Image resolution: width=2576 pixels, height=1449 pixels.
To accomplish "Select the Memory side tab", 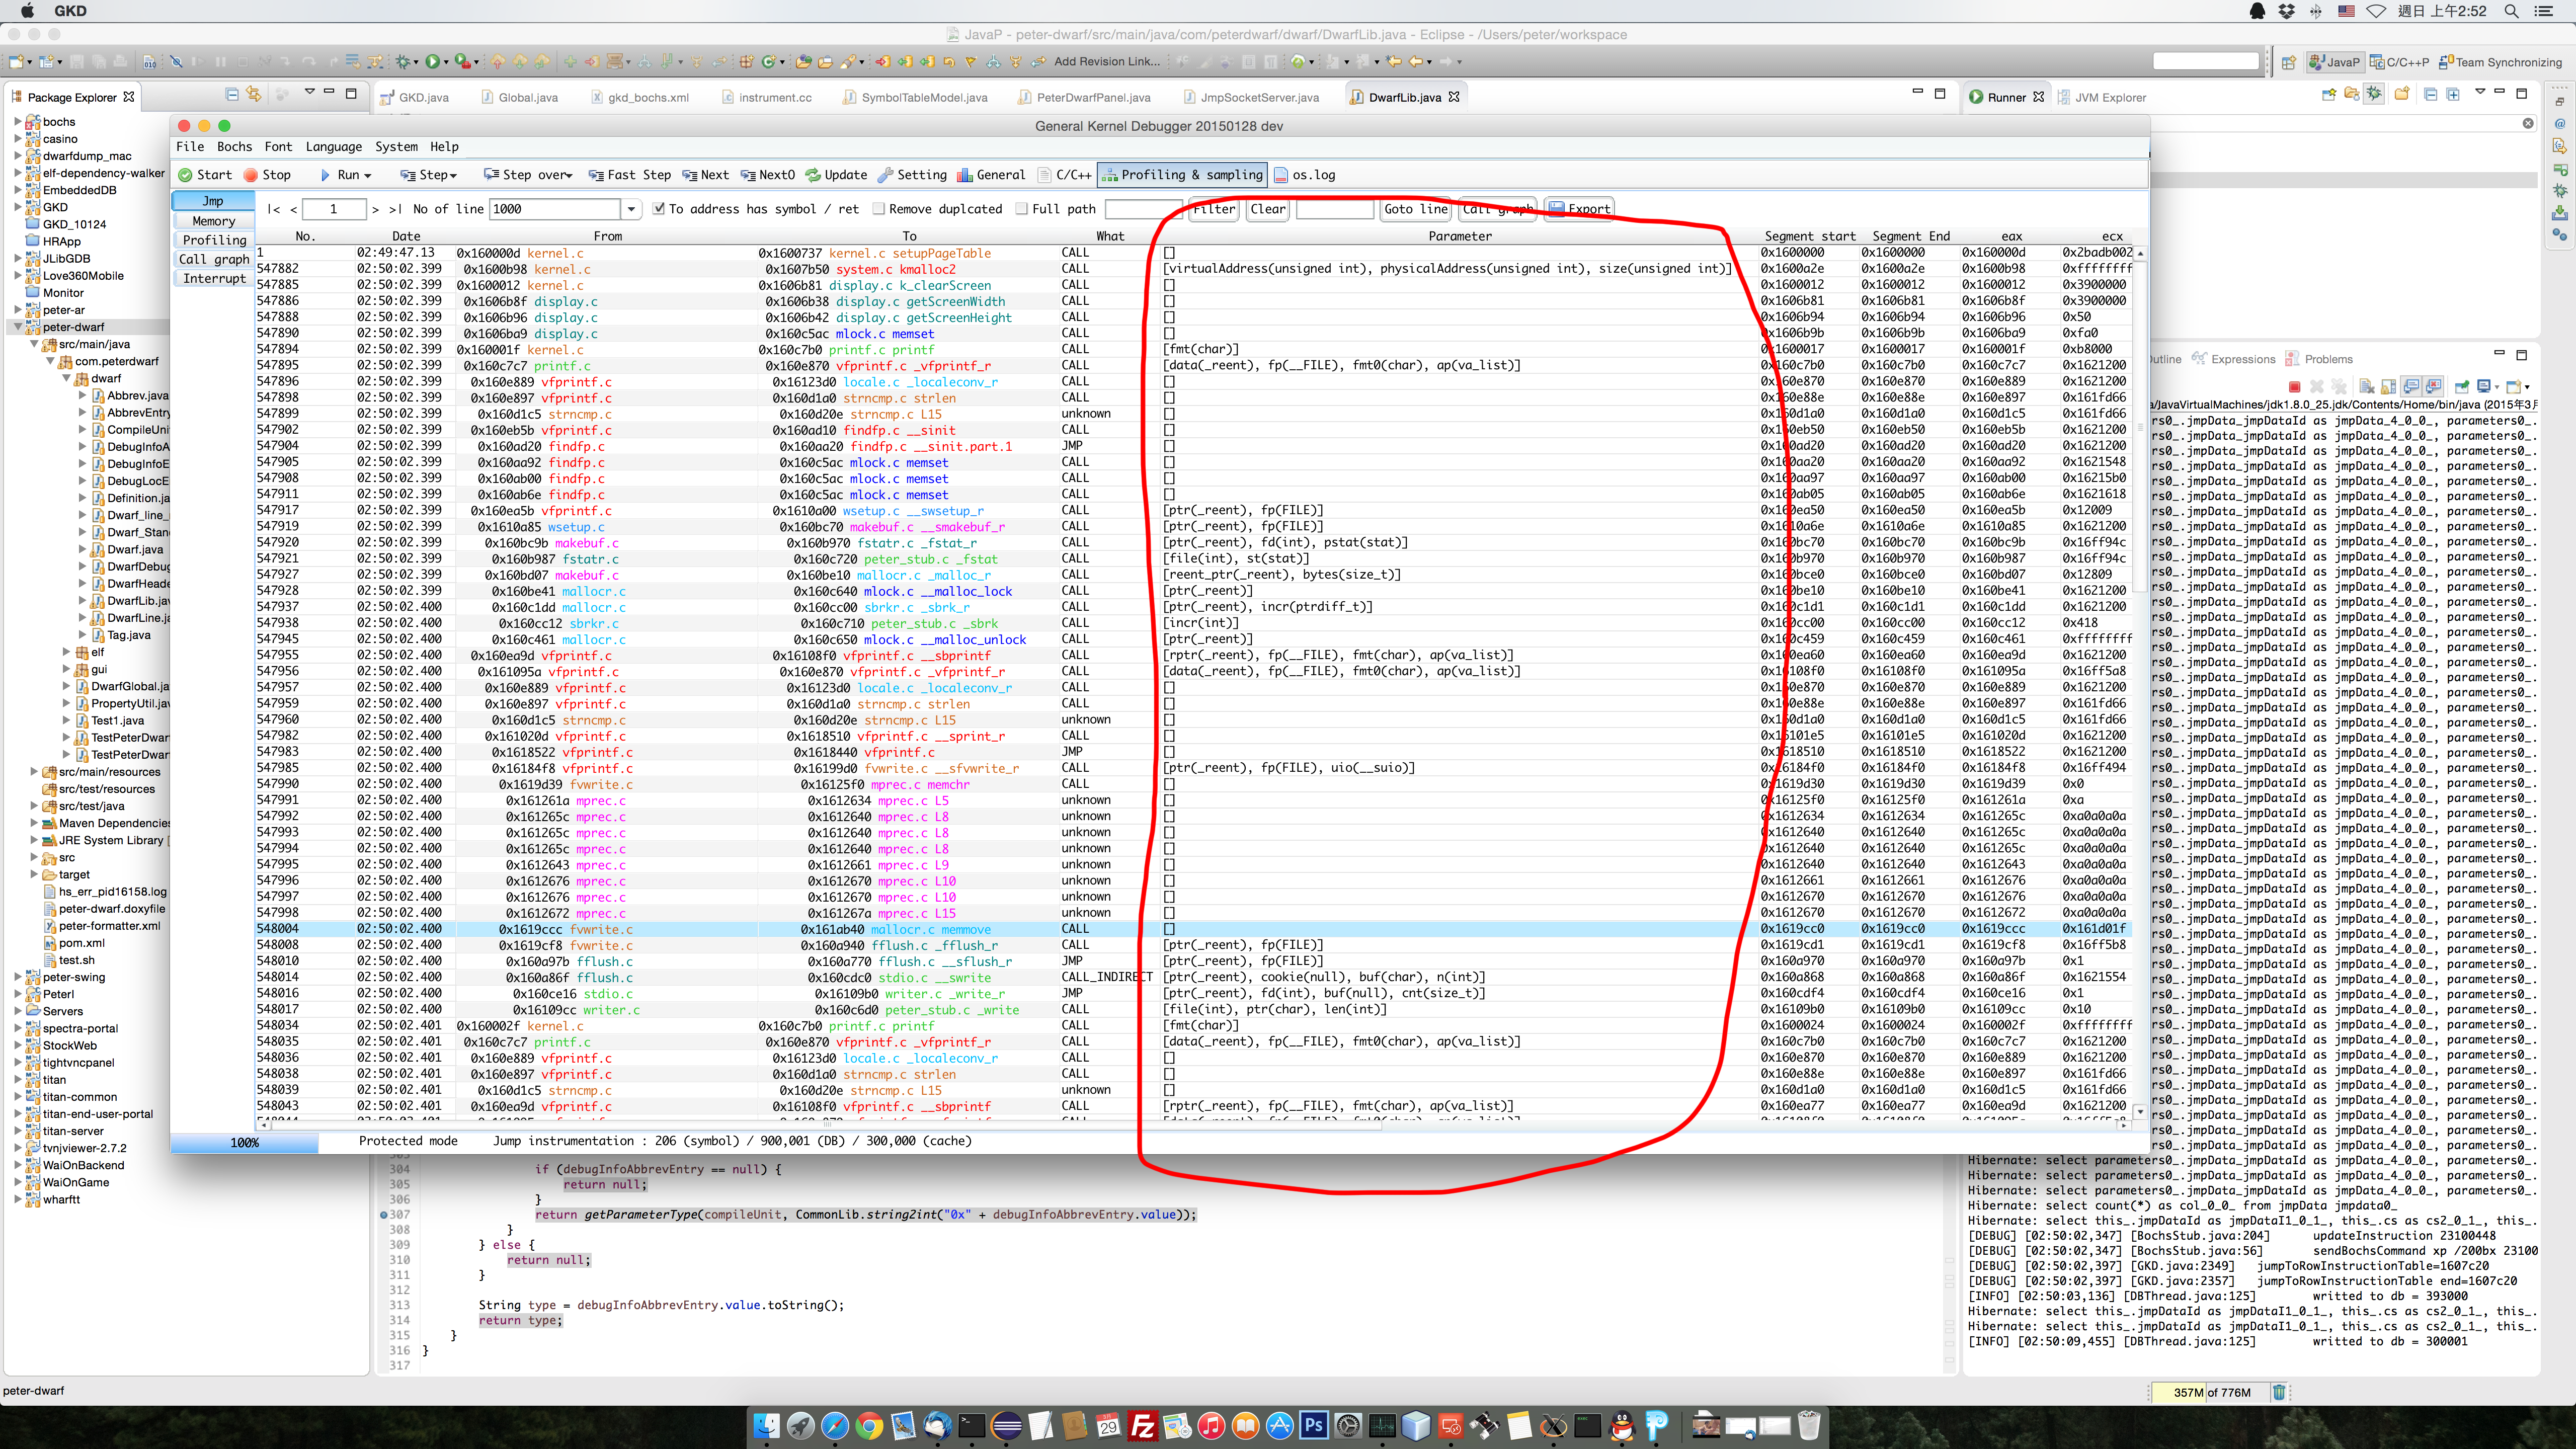I will point(214,221).
